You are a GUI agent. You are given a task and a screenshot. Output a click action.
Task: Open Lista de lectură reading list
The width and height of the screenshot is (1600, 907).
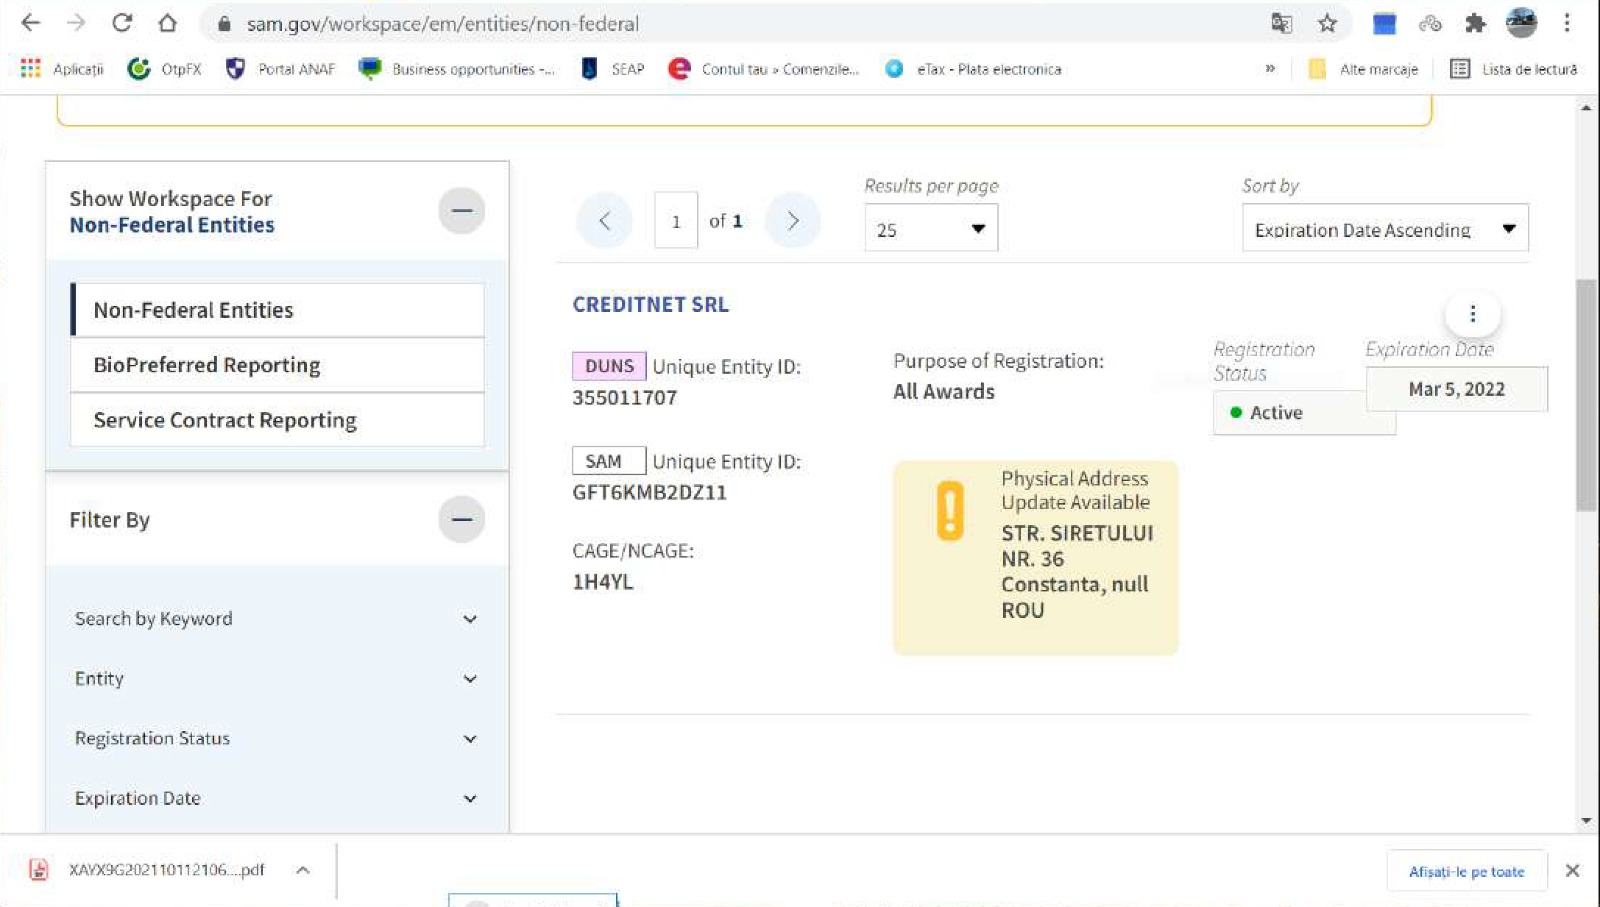[x=1514, y=69]
